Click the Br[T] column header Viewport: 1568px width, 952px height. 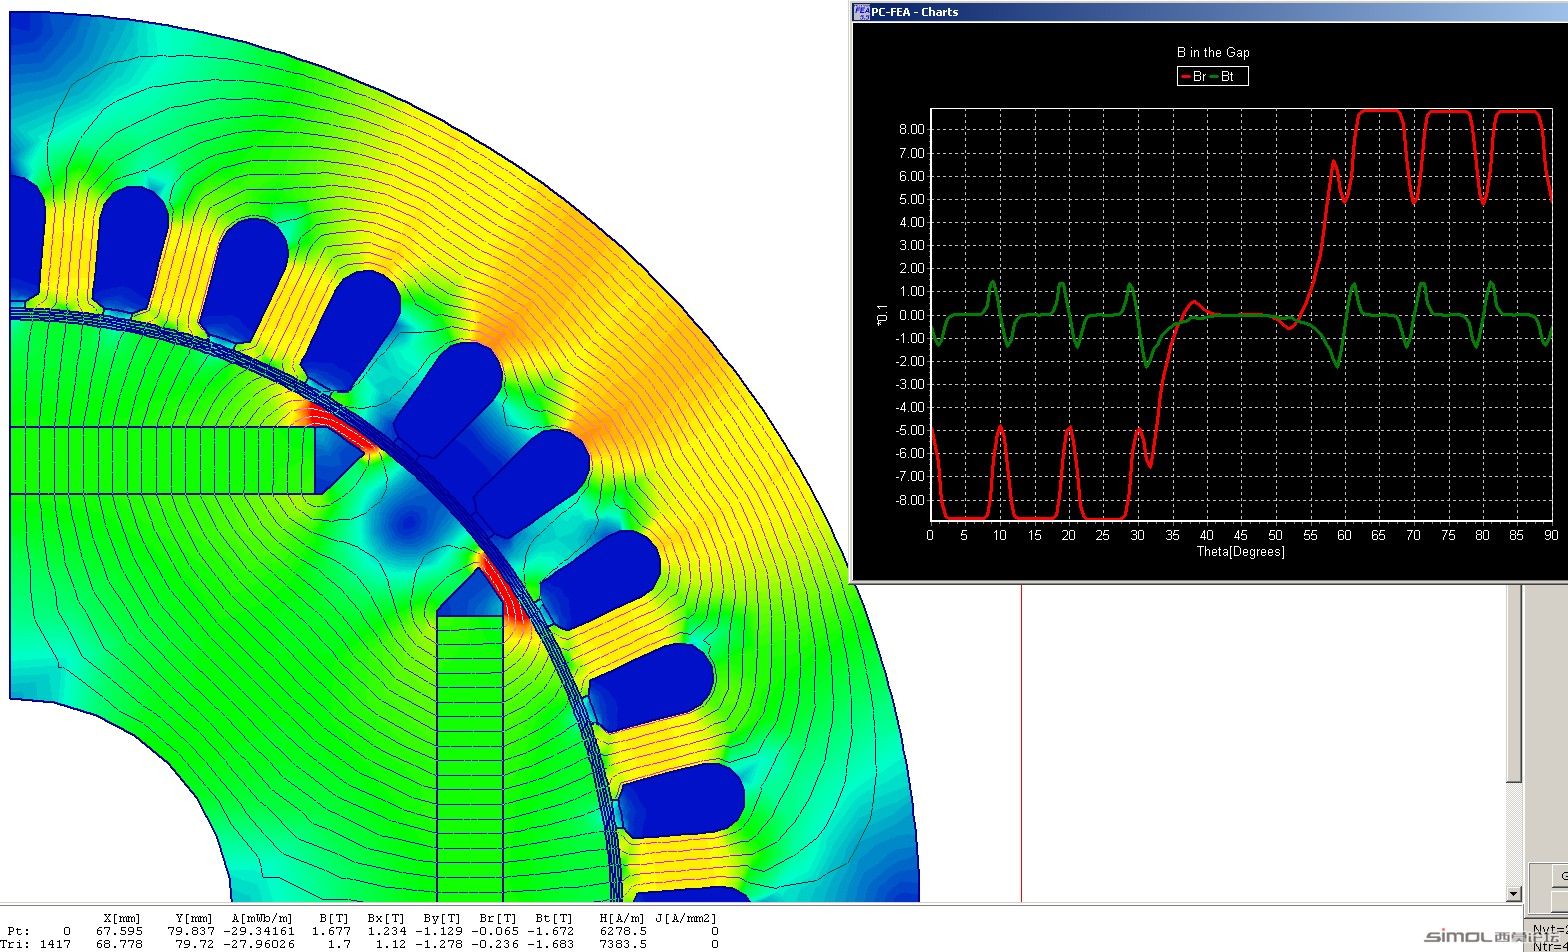(498, 918)
